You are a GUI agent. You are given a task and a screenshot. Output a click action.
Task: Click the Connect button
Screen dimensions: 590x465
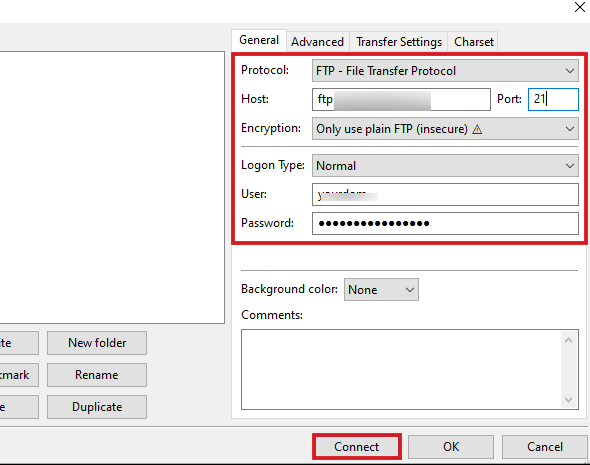click(357, 447)
